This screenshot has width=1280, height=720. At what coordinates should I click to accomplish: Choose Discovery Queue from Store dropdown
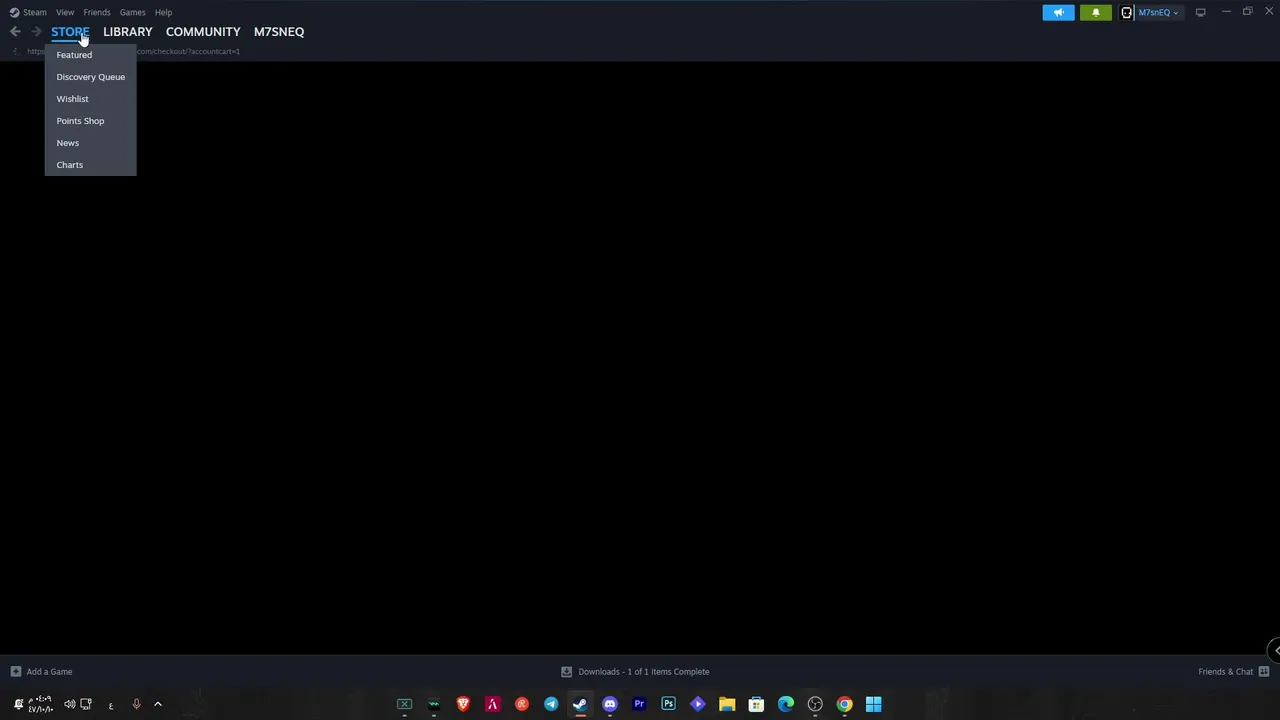90,77
